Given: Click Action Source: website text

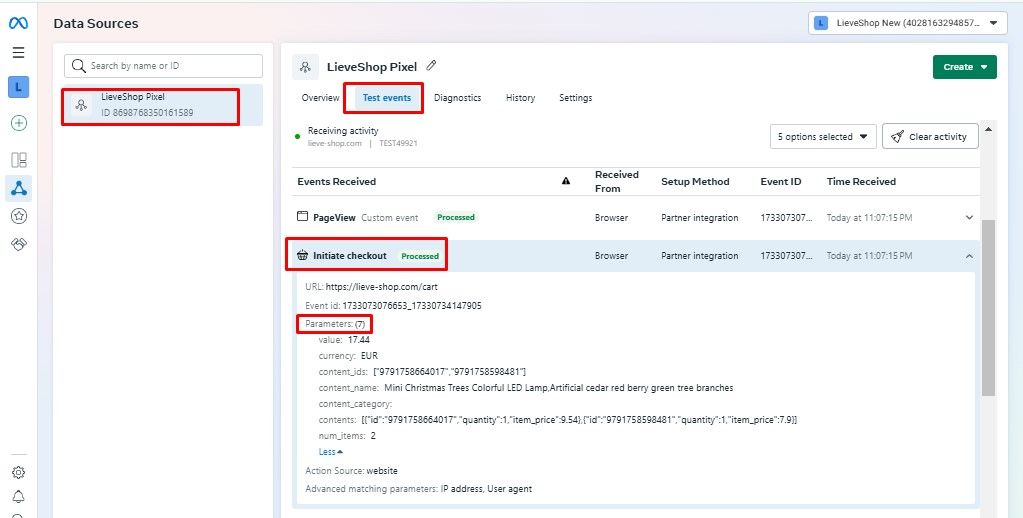Looking at the screenshot, I should (x=351, y=470).
